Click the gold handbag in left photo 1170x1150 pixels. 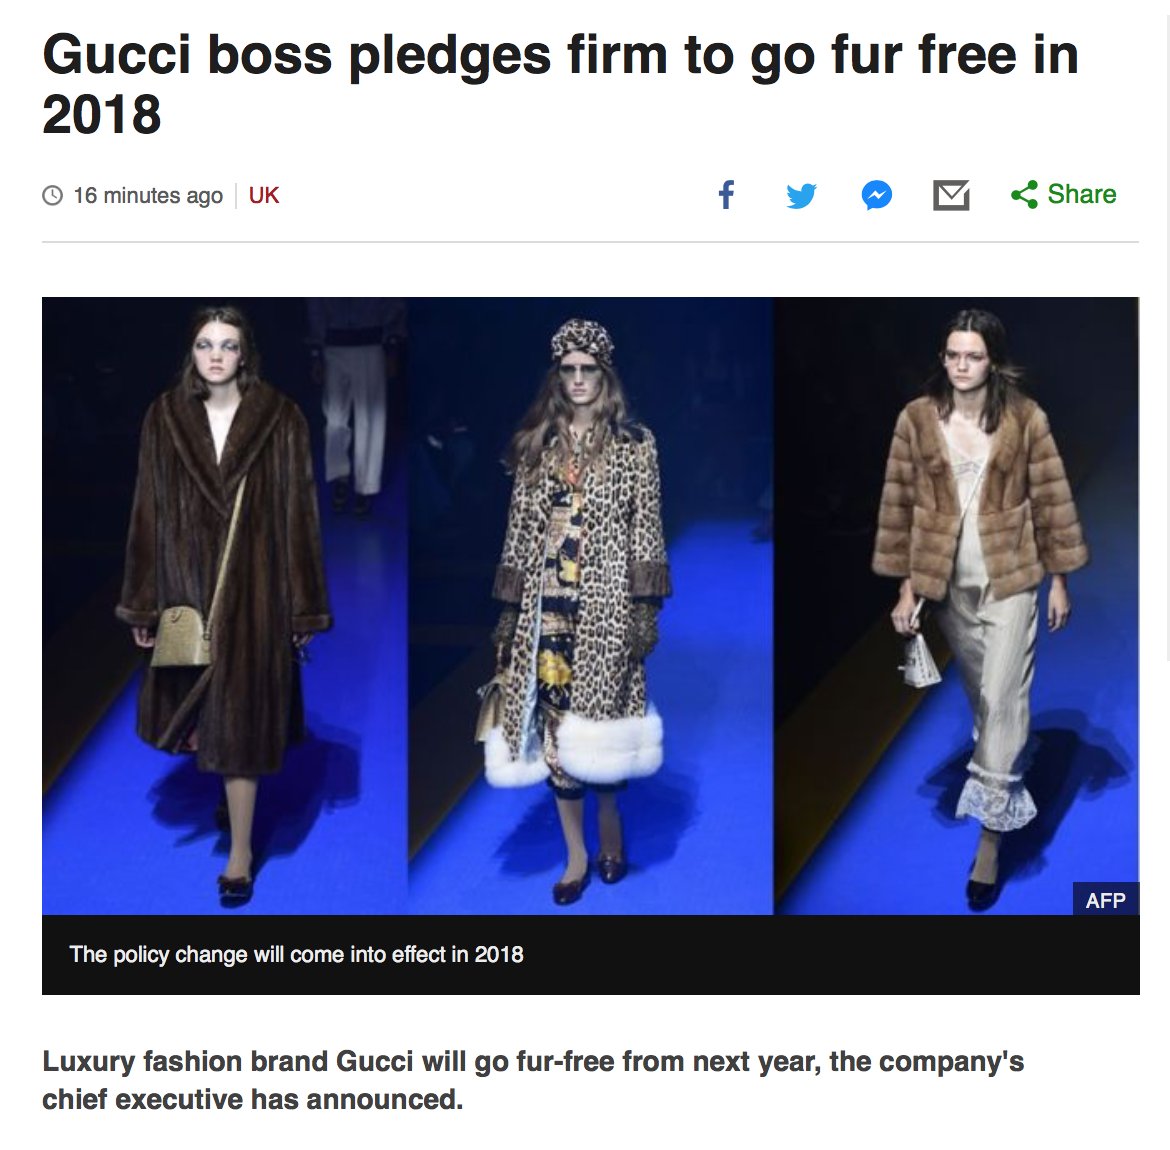tap(182, 636)
